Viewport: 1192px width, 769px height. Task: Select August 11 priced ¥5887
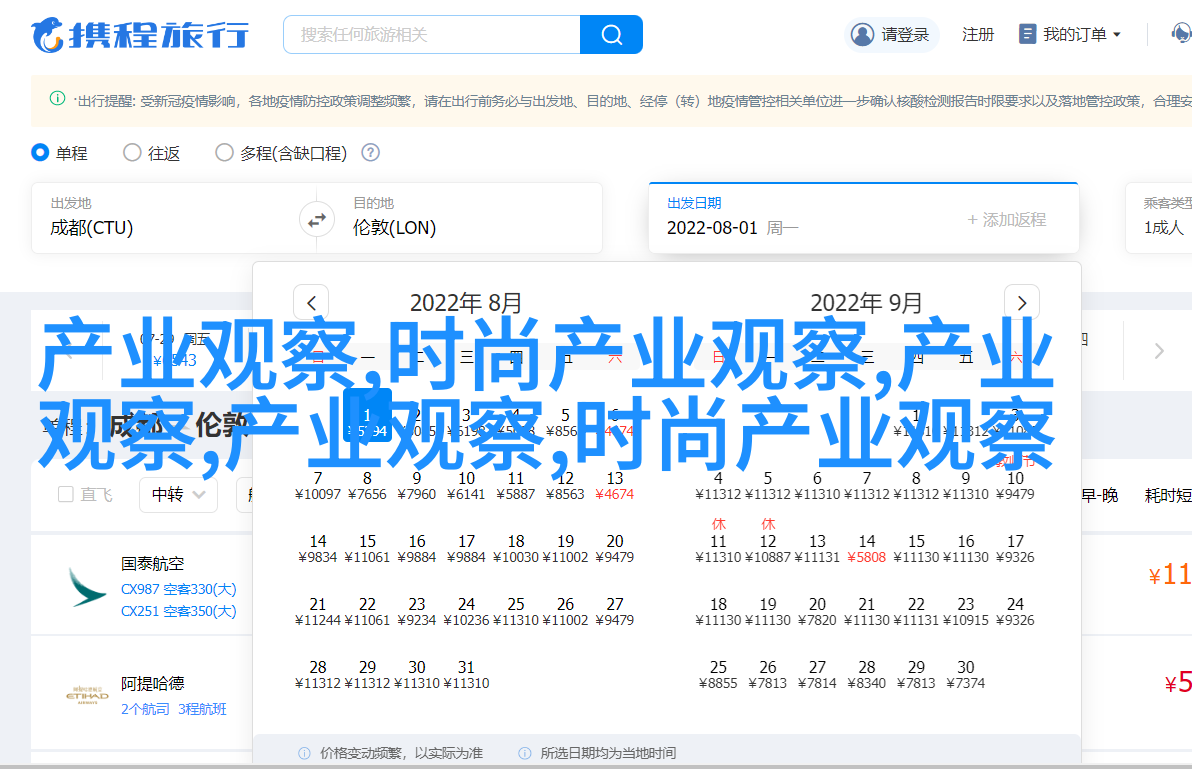click(x=515, y=486)
